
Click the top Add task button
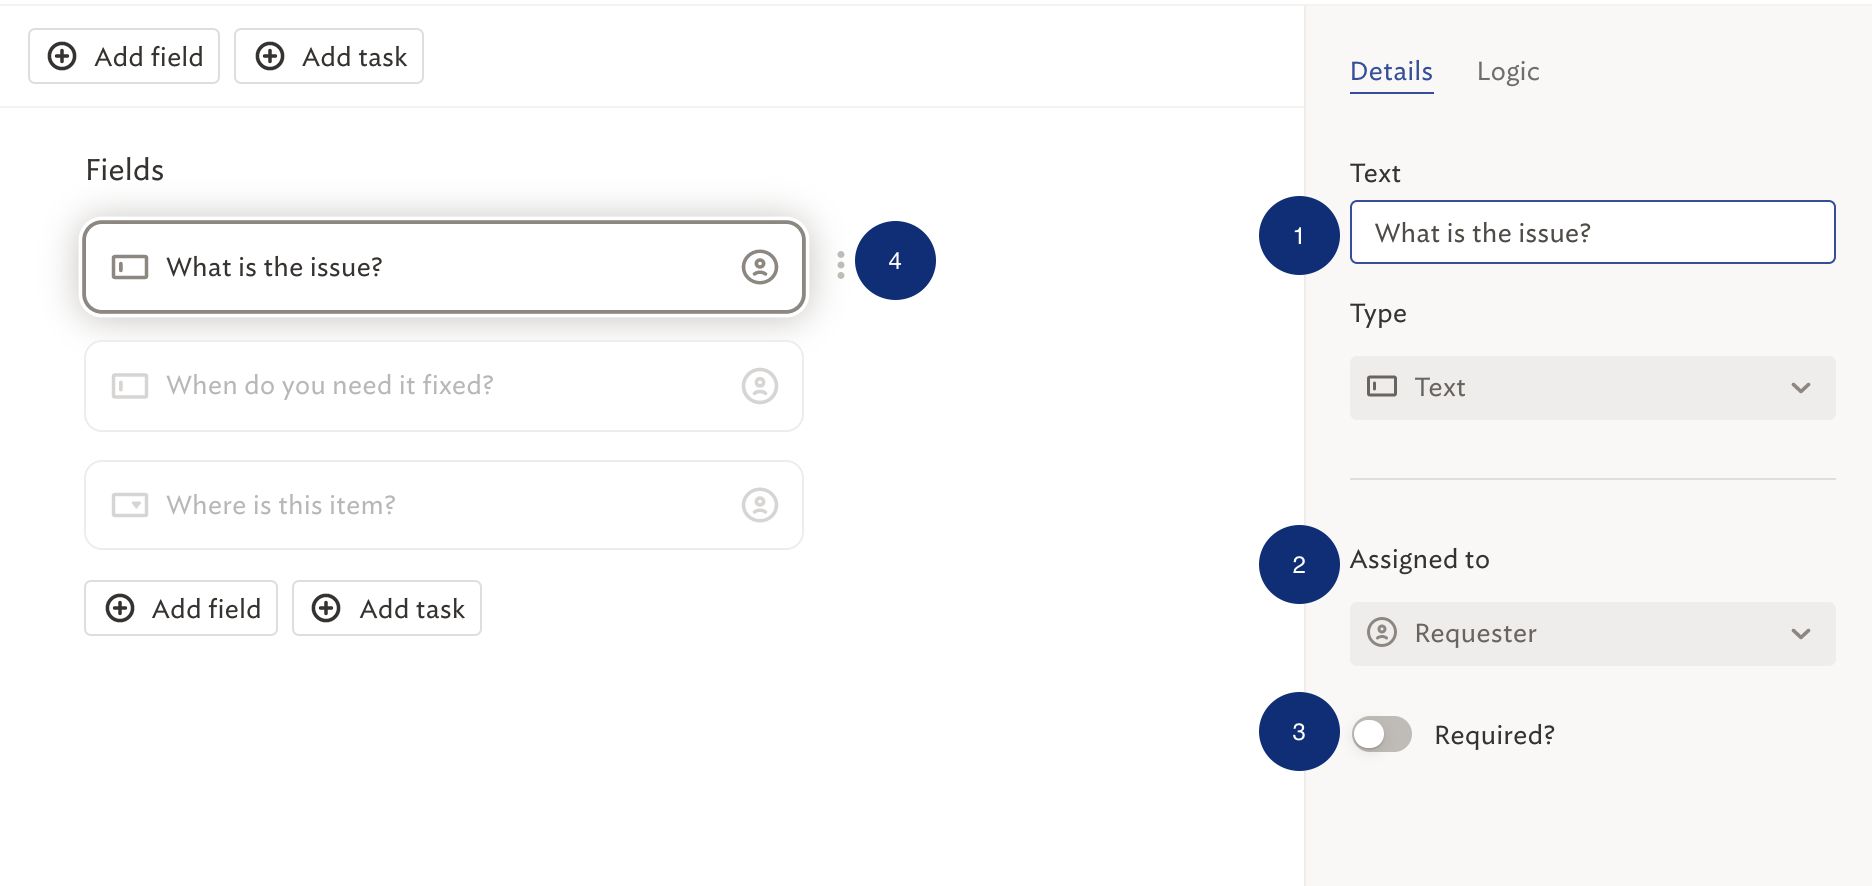(329, 56)
